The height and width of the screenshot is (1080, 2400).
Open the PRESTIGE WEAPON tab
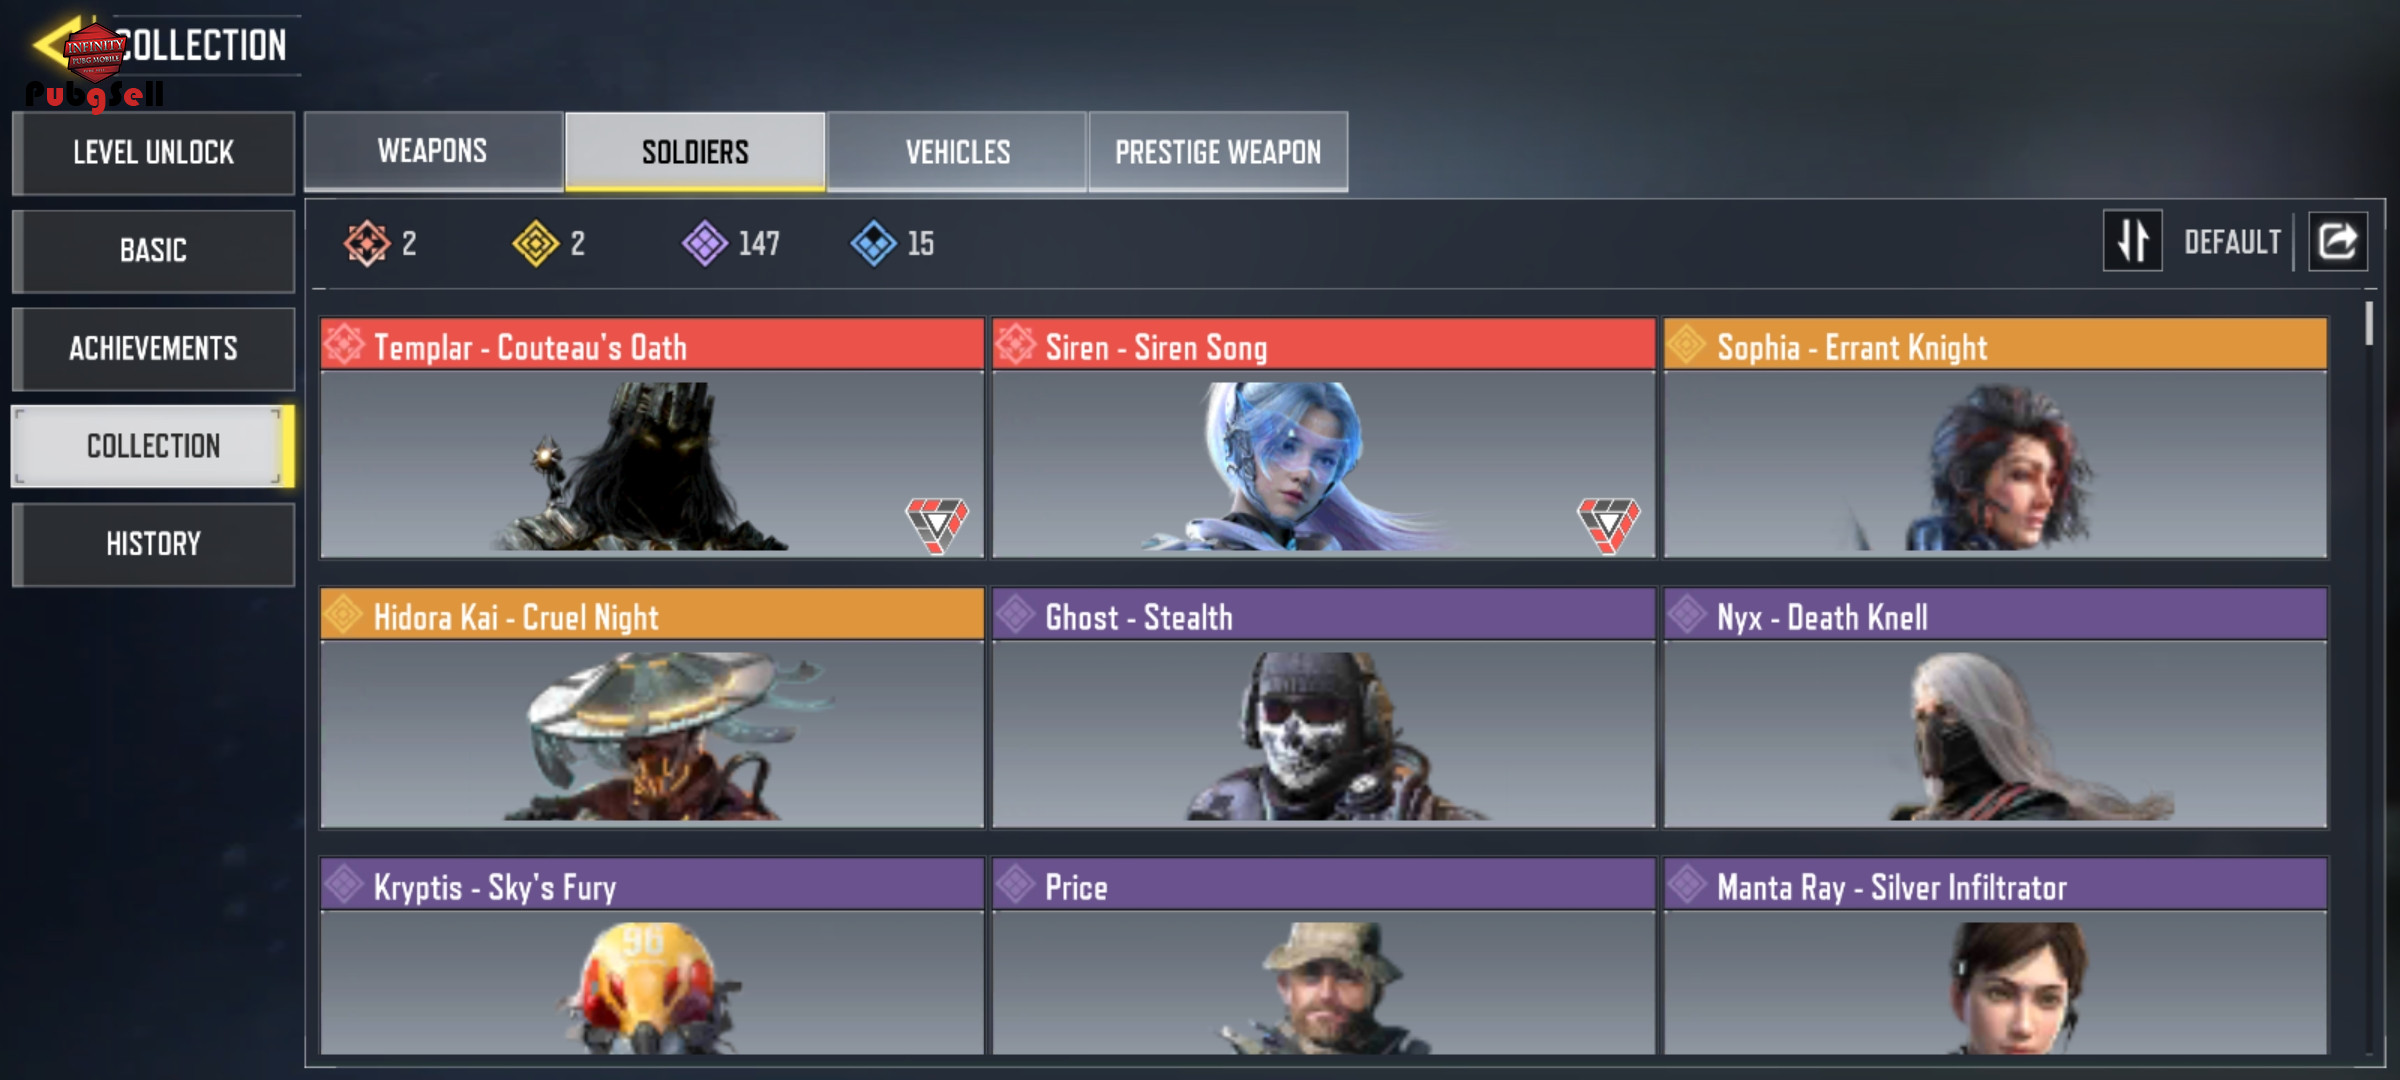[x=1218, y=151]
